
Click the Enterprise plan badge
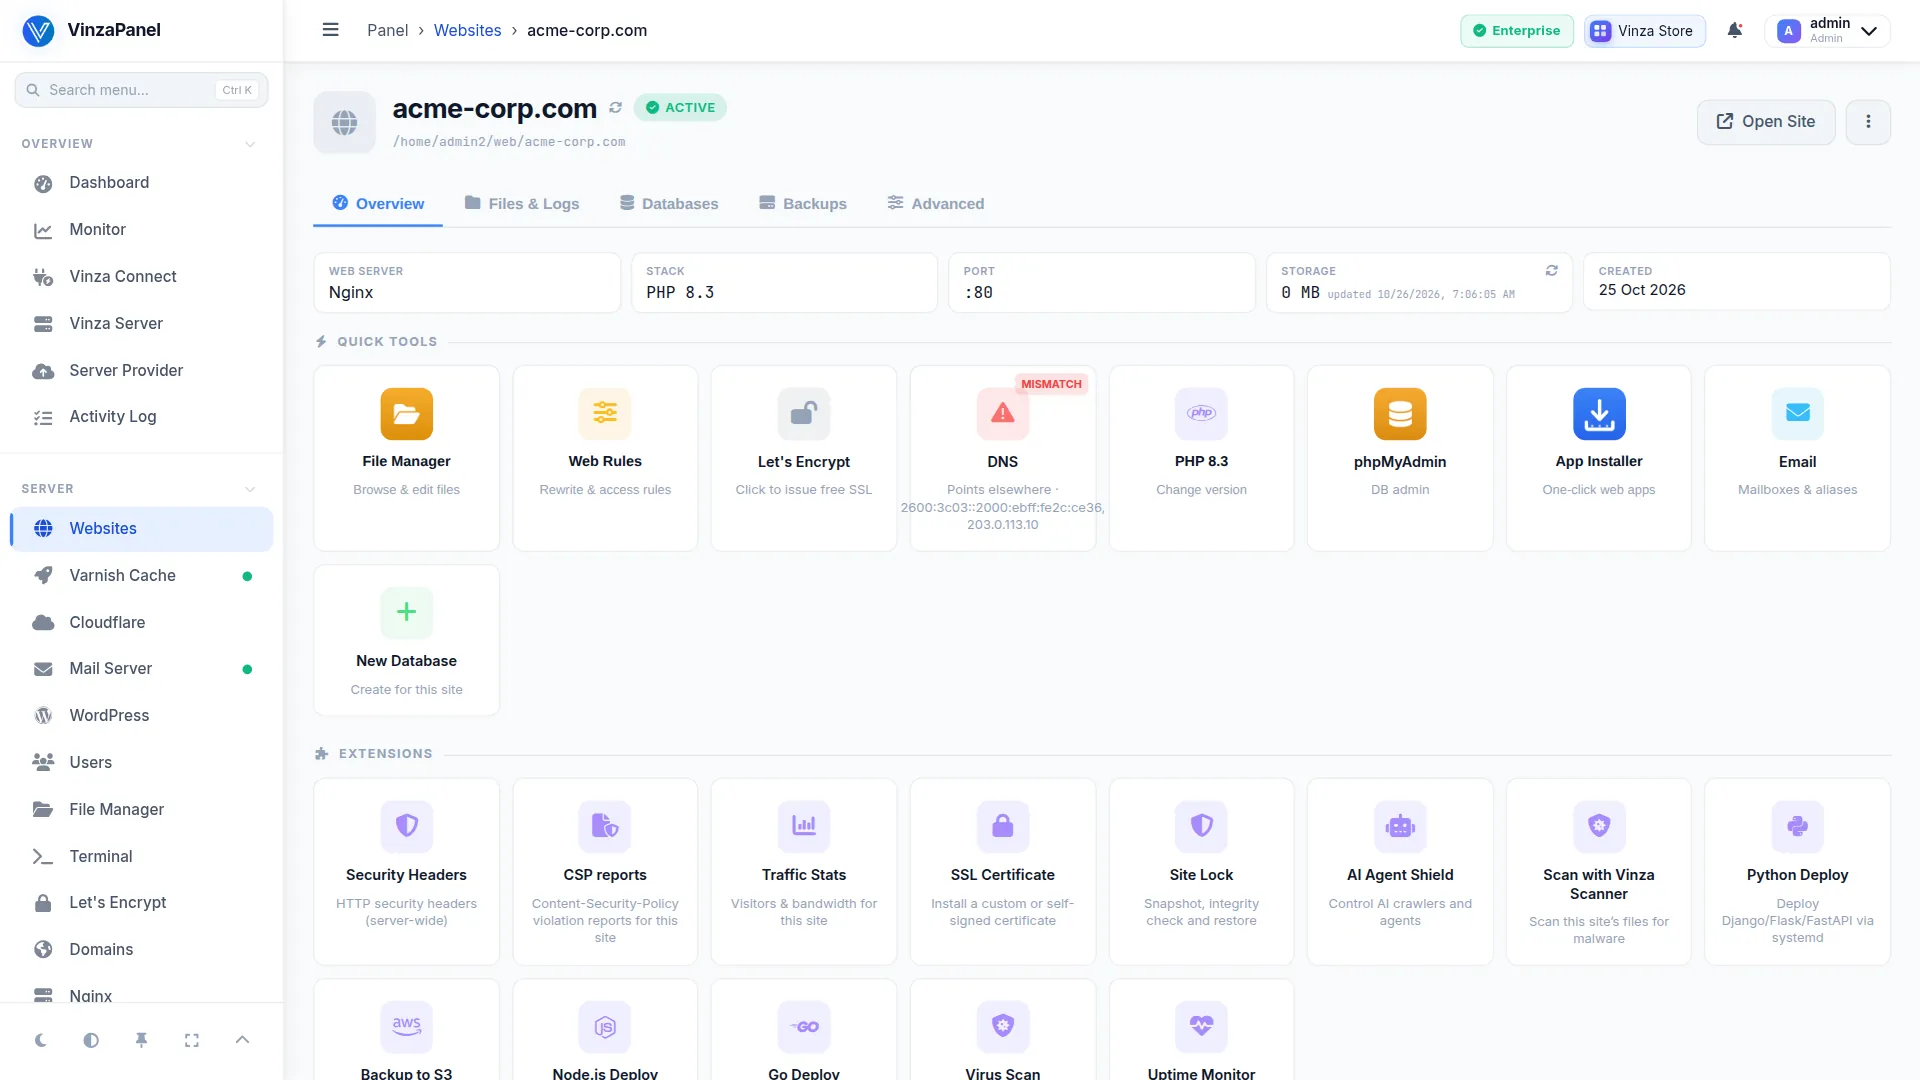click(1516, 31)
